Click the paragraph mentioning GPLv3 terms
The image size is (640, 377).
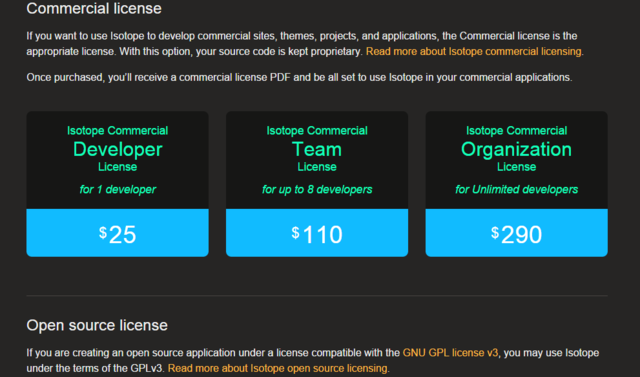(x=313, y=361)
